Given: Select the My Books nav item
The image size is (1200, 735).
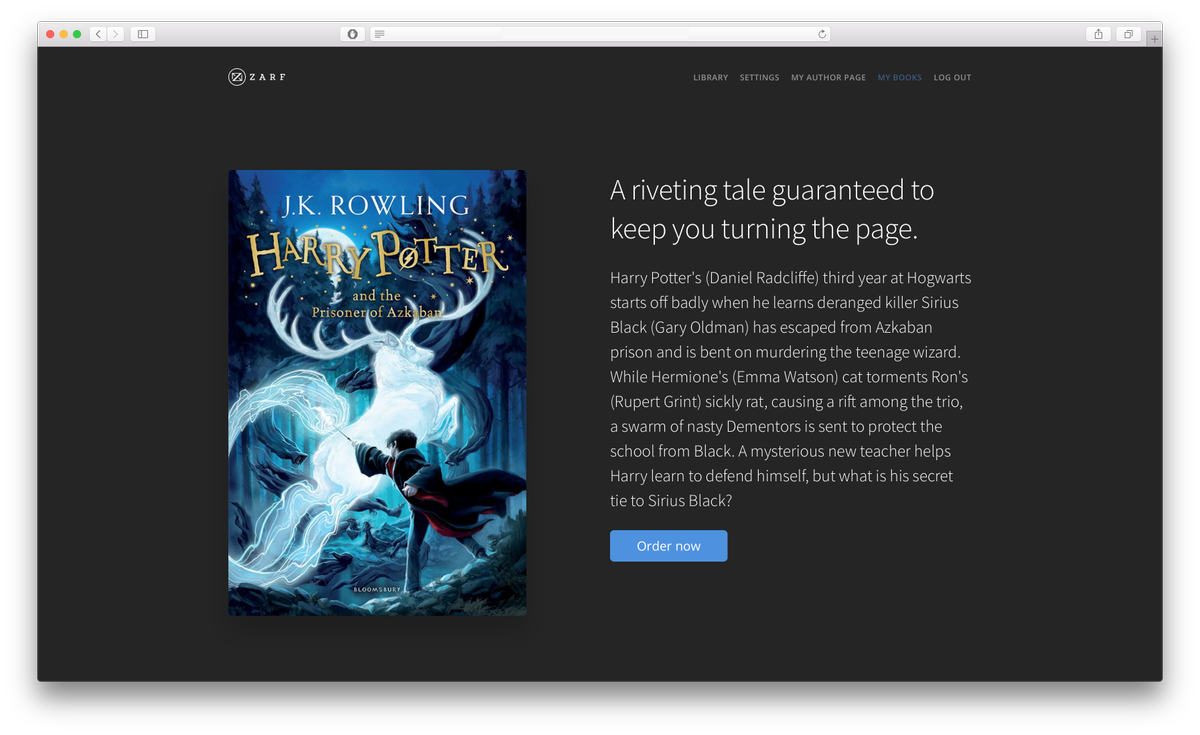Looking at the screenshot, I should pos(900,77).
